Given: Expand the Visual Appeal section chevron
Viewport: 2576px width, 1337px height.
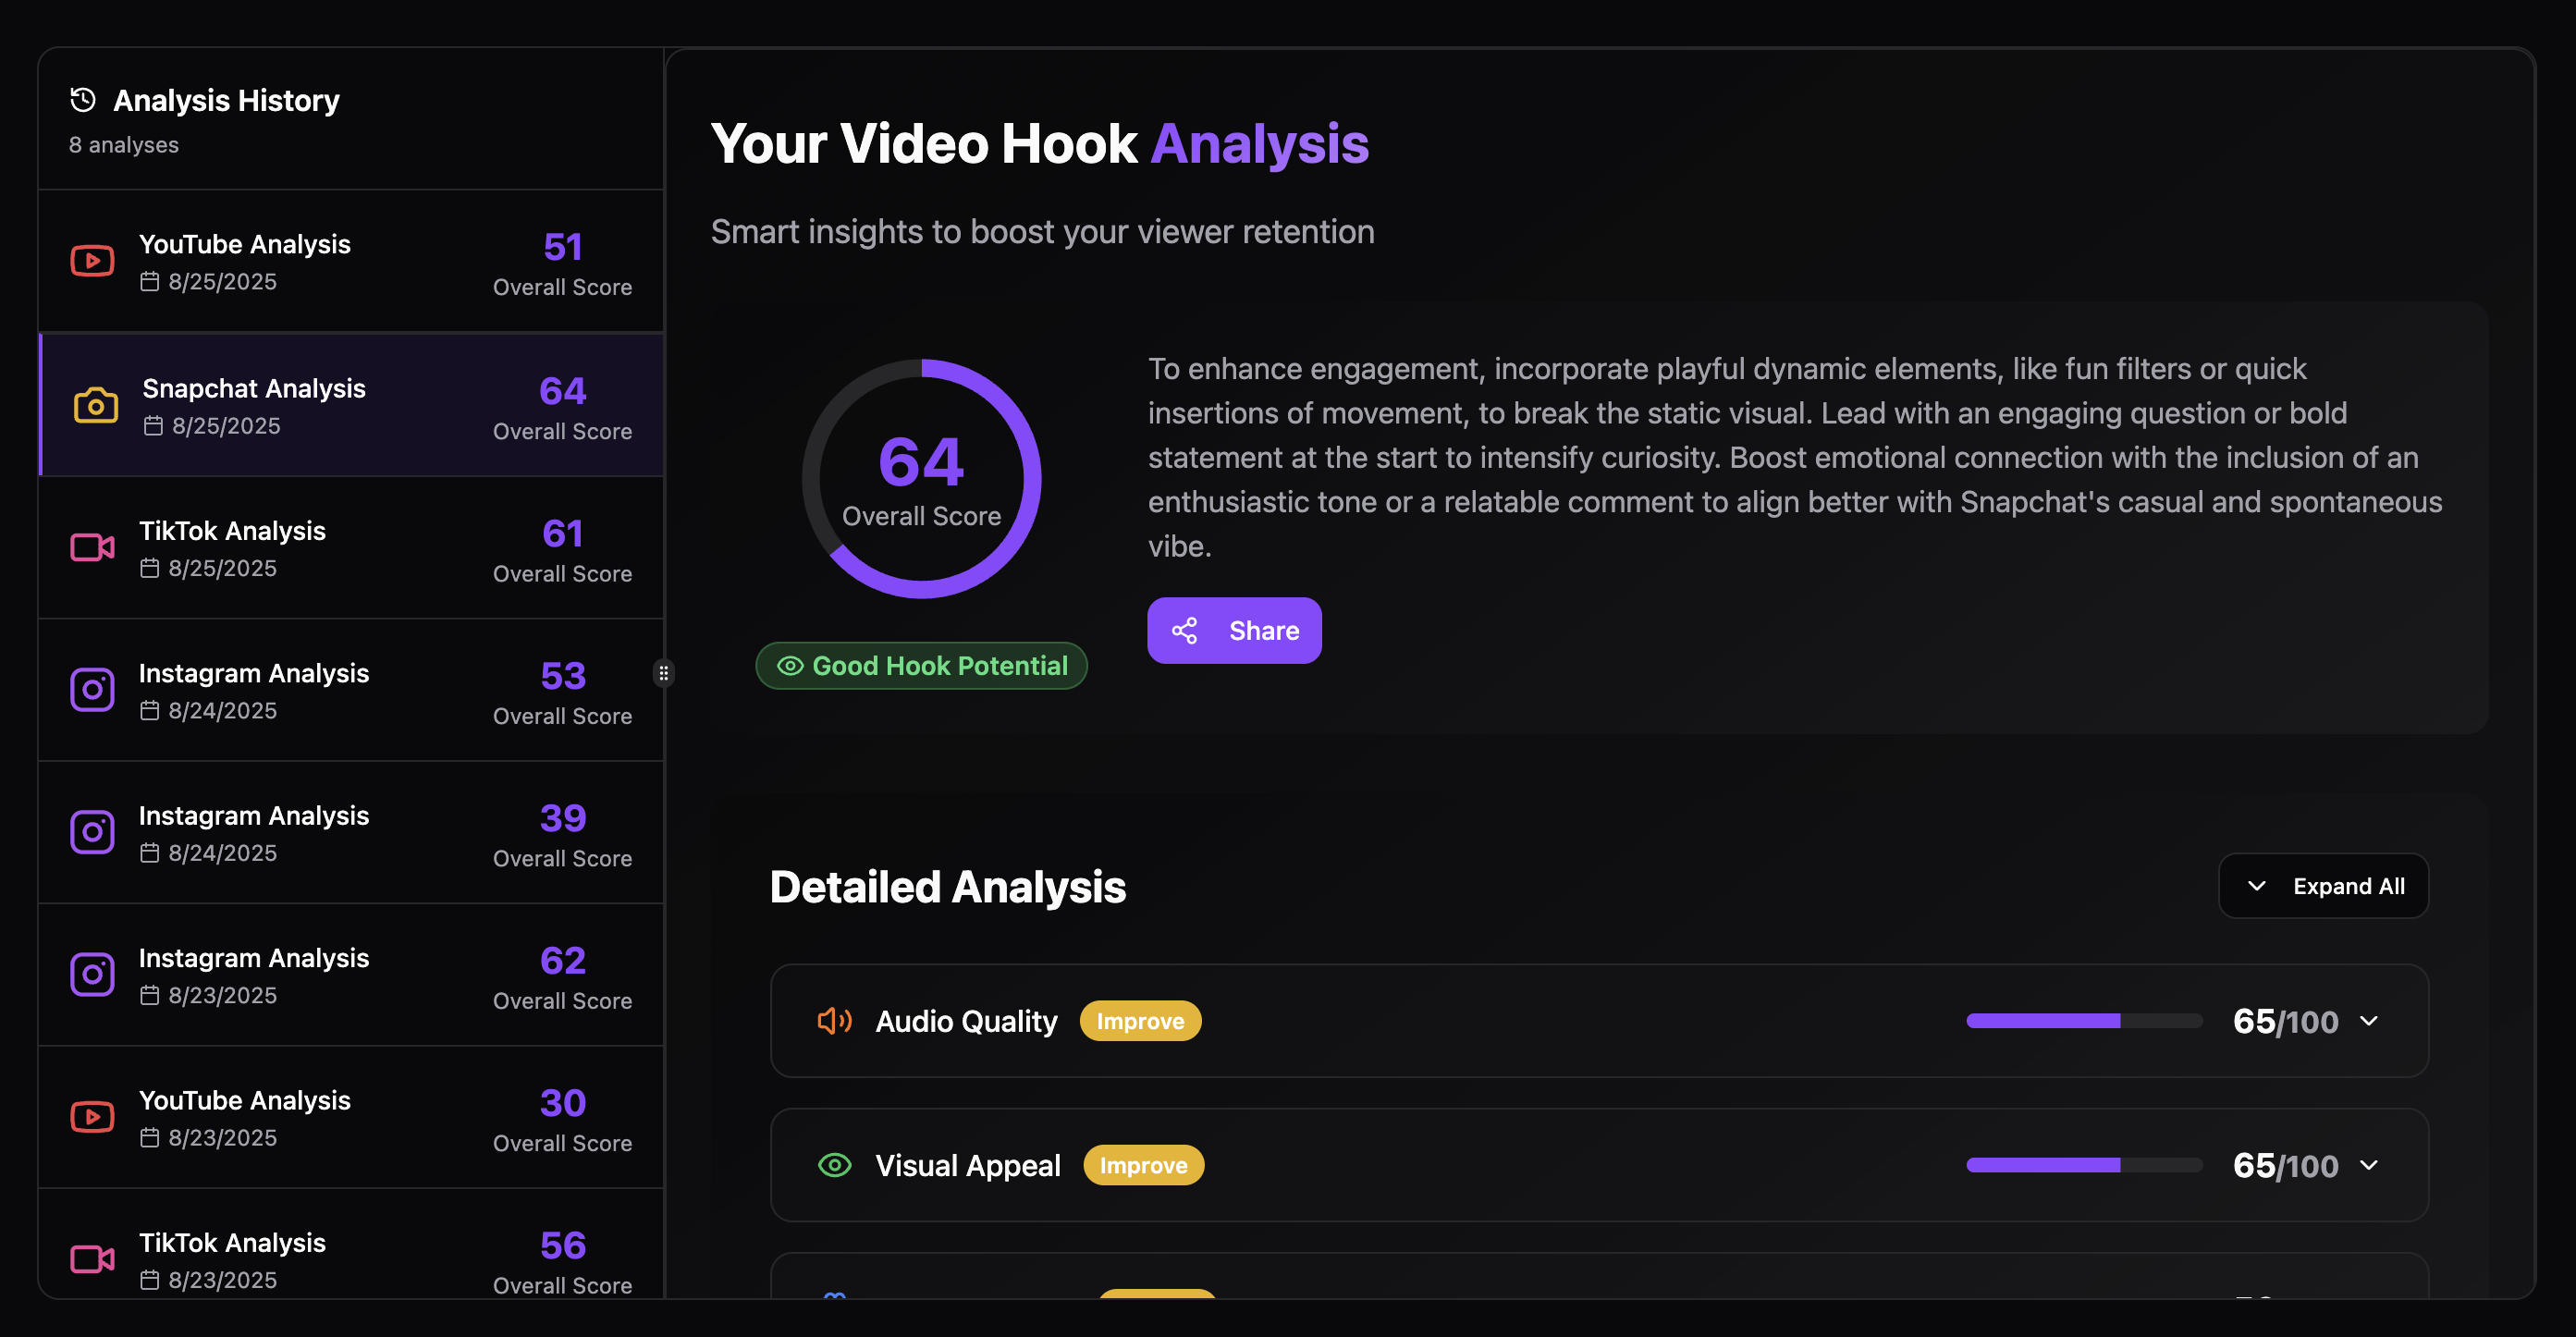Looking at the screenshot, I should (2368, 1165).
